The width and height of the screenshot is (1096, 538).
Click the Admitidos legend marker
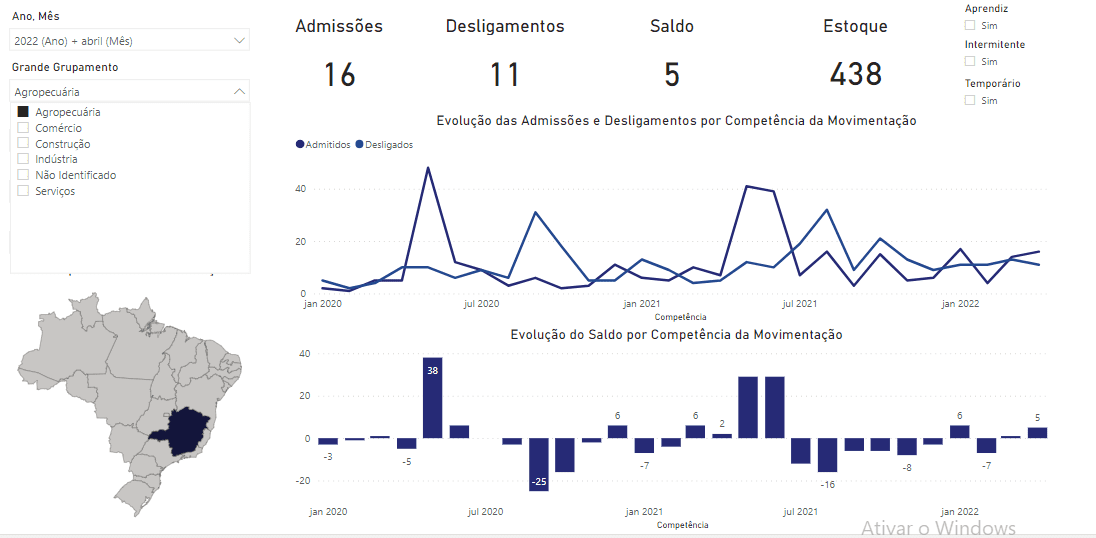point(300,145)
